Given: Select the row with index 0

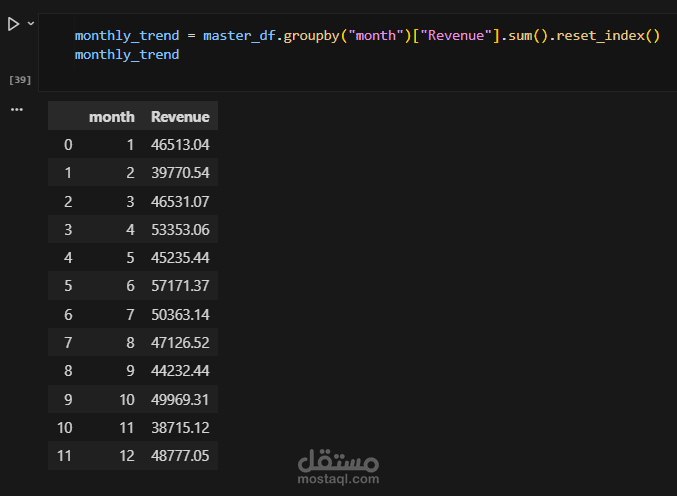Looking at the screenshot, I should pos(68,144).
